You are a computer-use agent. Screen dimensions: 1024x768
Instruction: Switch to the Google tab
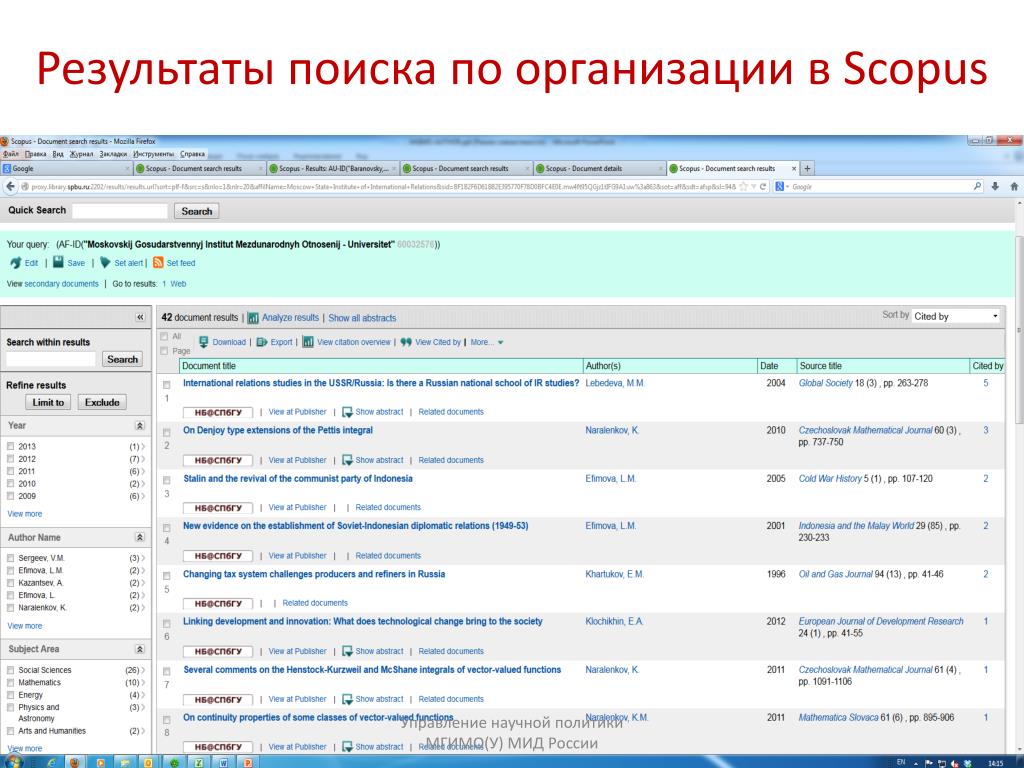pyautogui.click(x=67, y=168)
